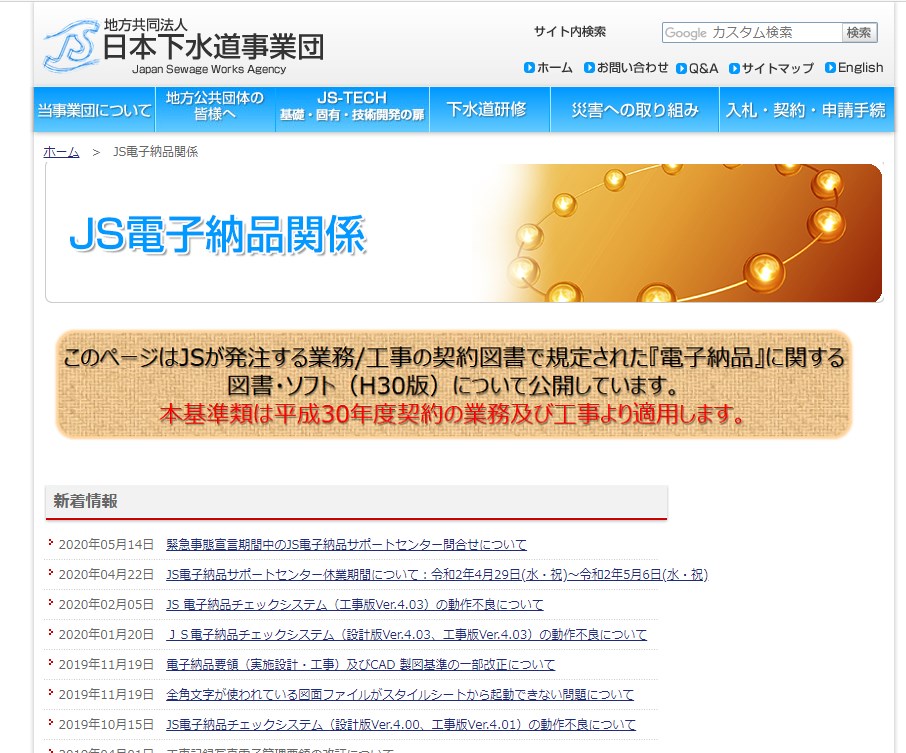Click the arrow icon beside お問い合わせ

(589, 68)
